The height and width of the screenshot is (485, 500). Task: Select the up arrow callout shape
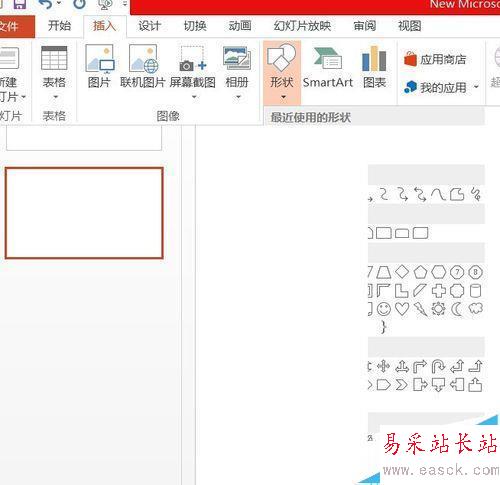(475, 385)
